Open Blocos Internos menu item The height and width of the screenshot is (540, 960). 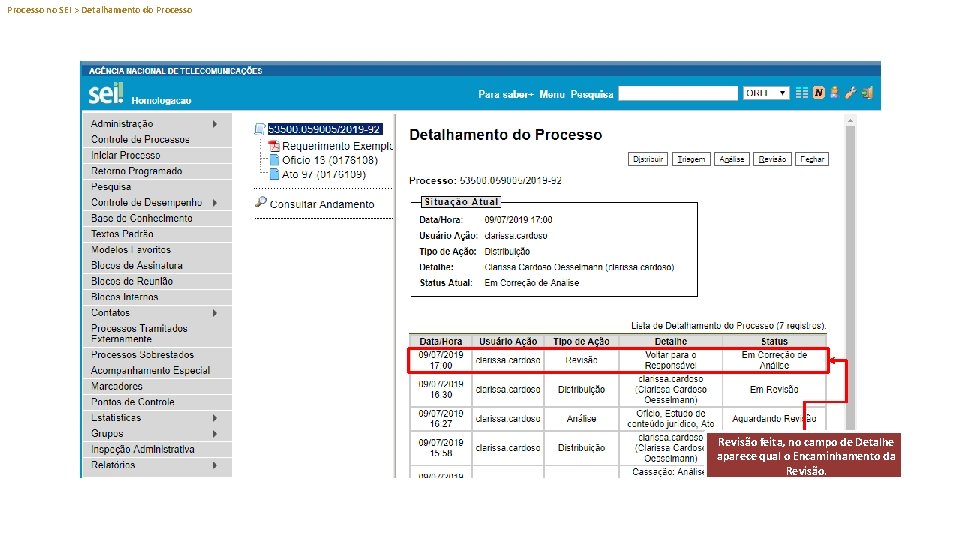124,297
